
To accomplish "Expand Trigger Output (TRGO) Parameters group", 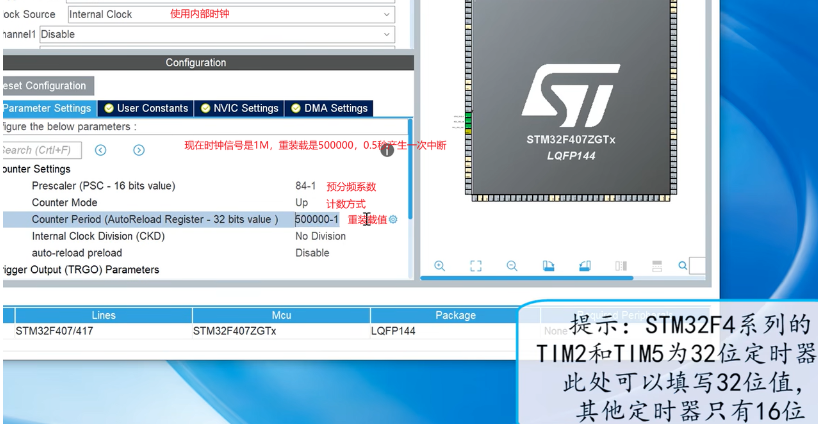I will [81, 270].
